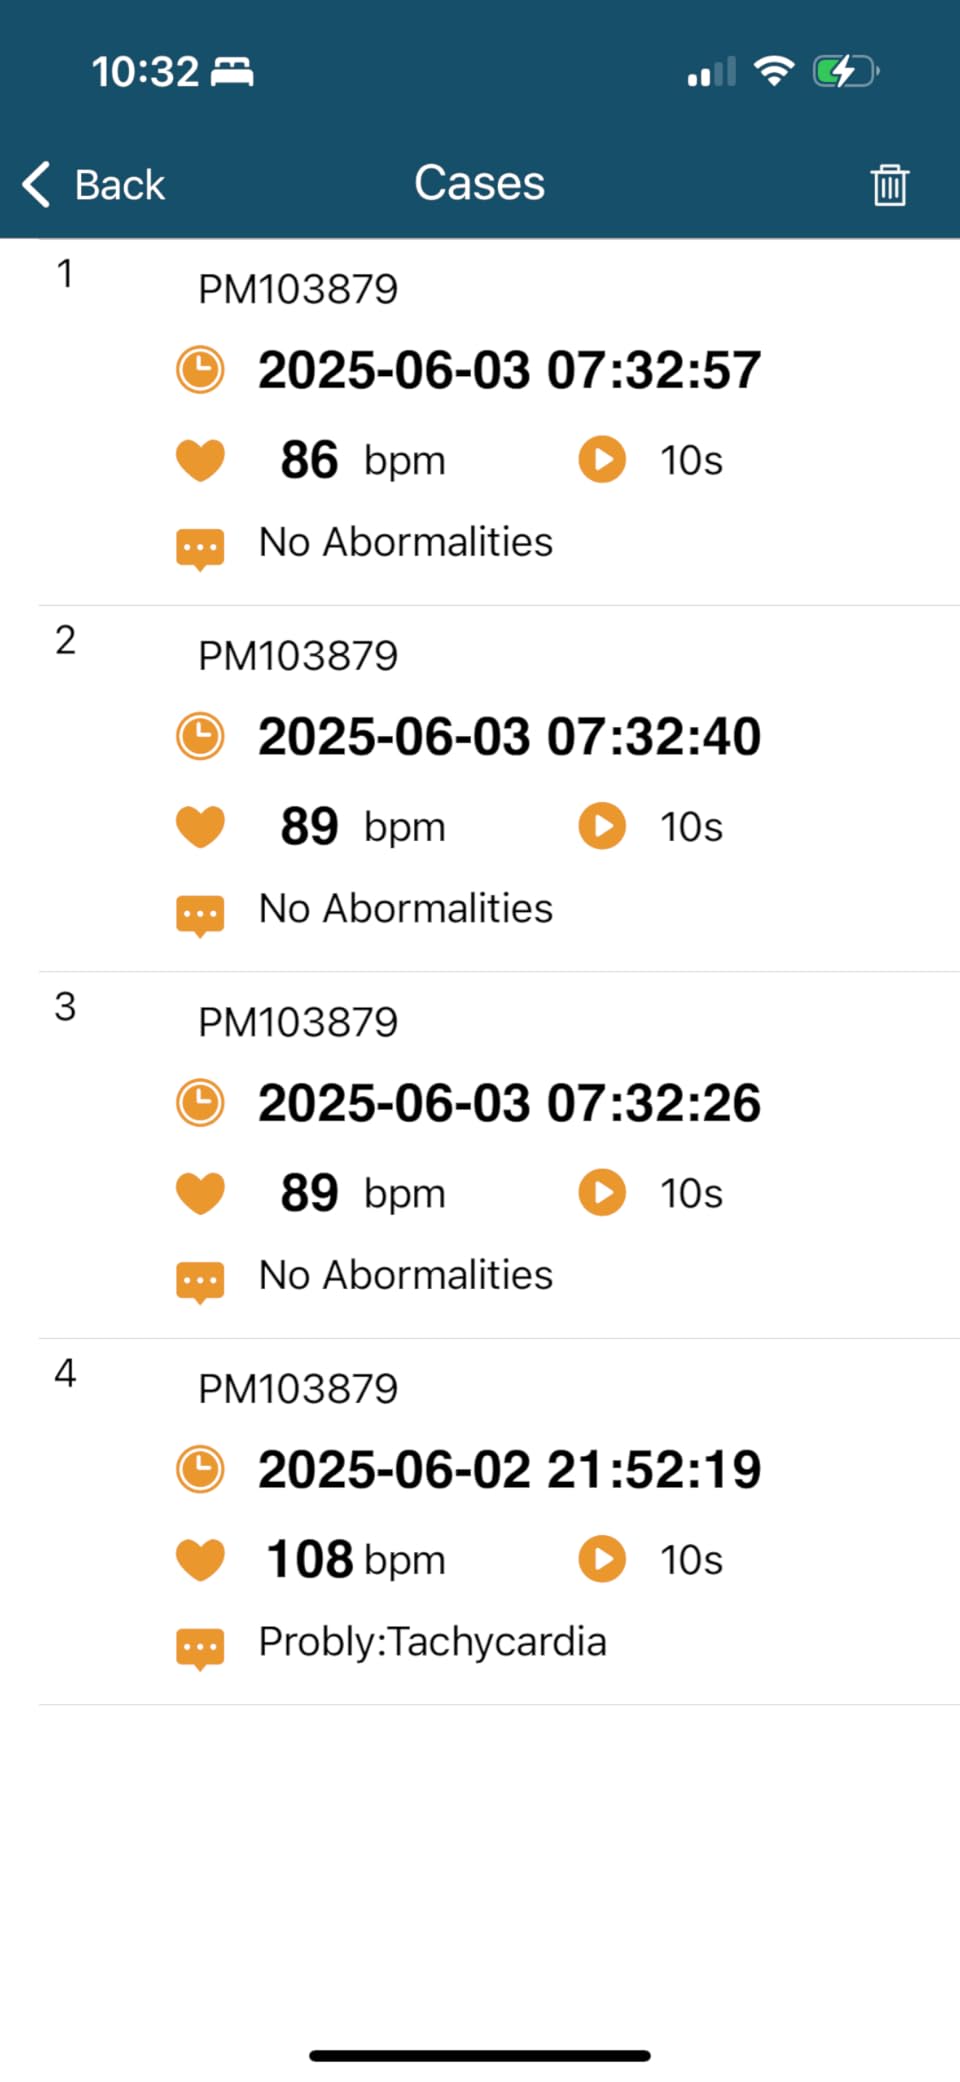Viewport: 960px width, 2082px height.
Task: Select the PM103879 label in case 4
Action: (x=298, y=1389)
